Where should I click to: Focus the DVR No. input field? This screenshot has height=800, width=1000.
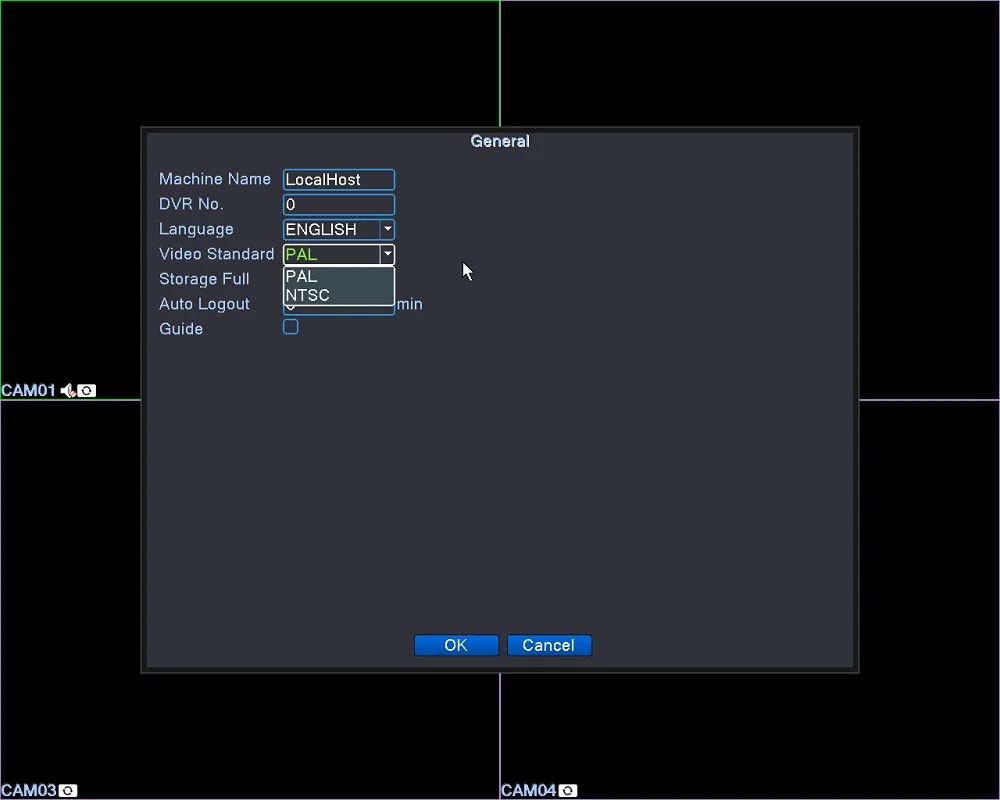pos(339,204)
